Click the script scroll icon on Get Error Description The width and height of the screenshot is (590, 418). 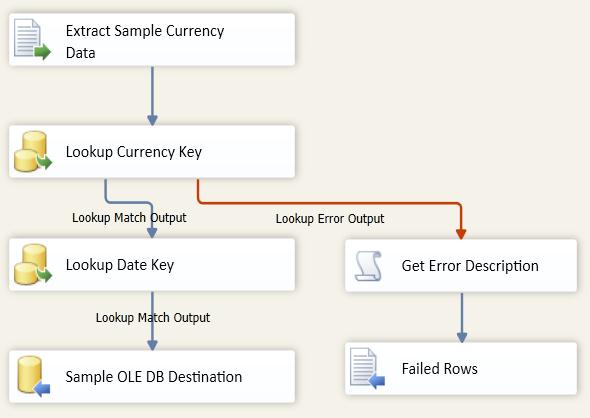point(368,266)
